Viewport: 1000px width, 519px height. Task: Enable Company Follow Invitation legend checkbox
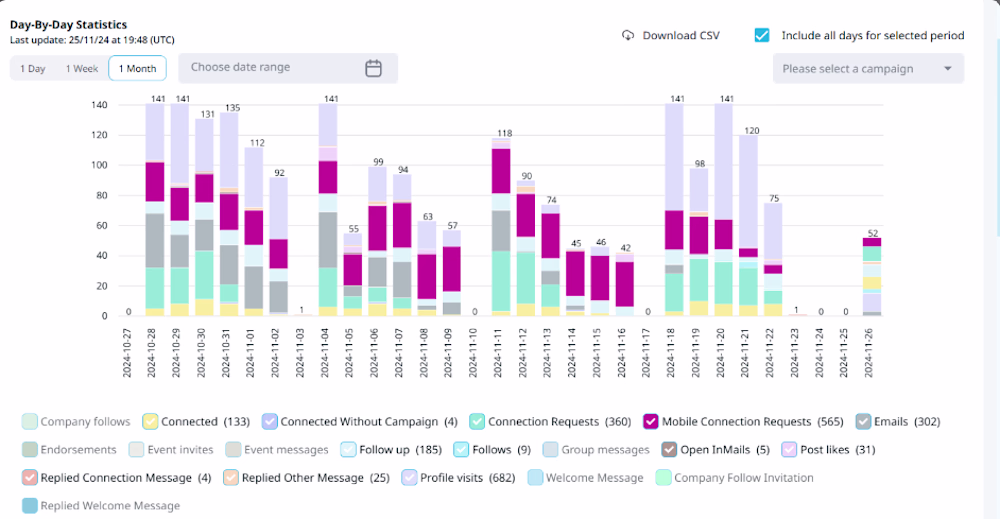[663, 478]
